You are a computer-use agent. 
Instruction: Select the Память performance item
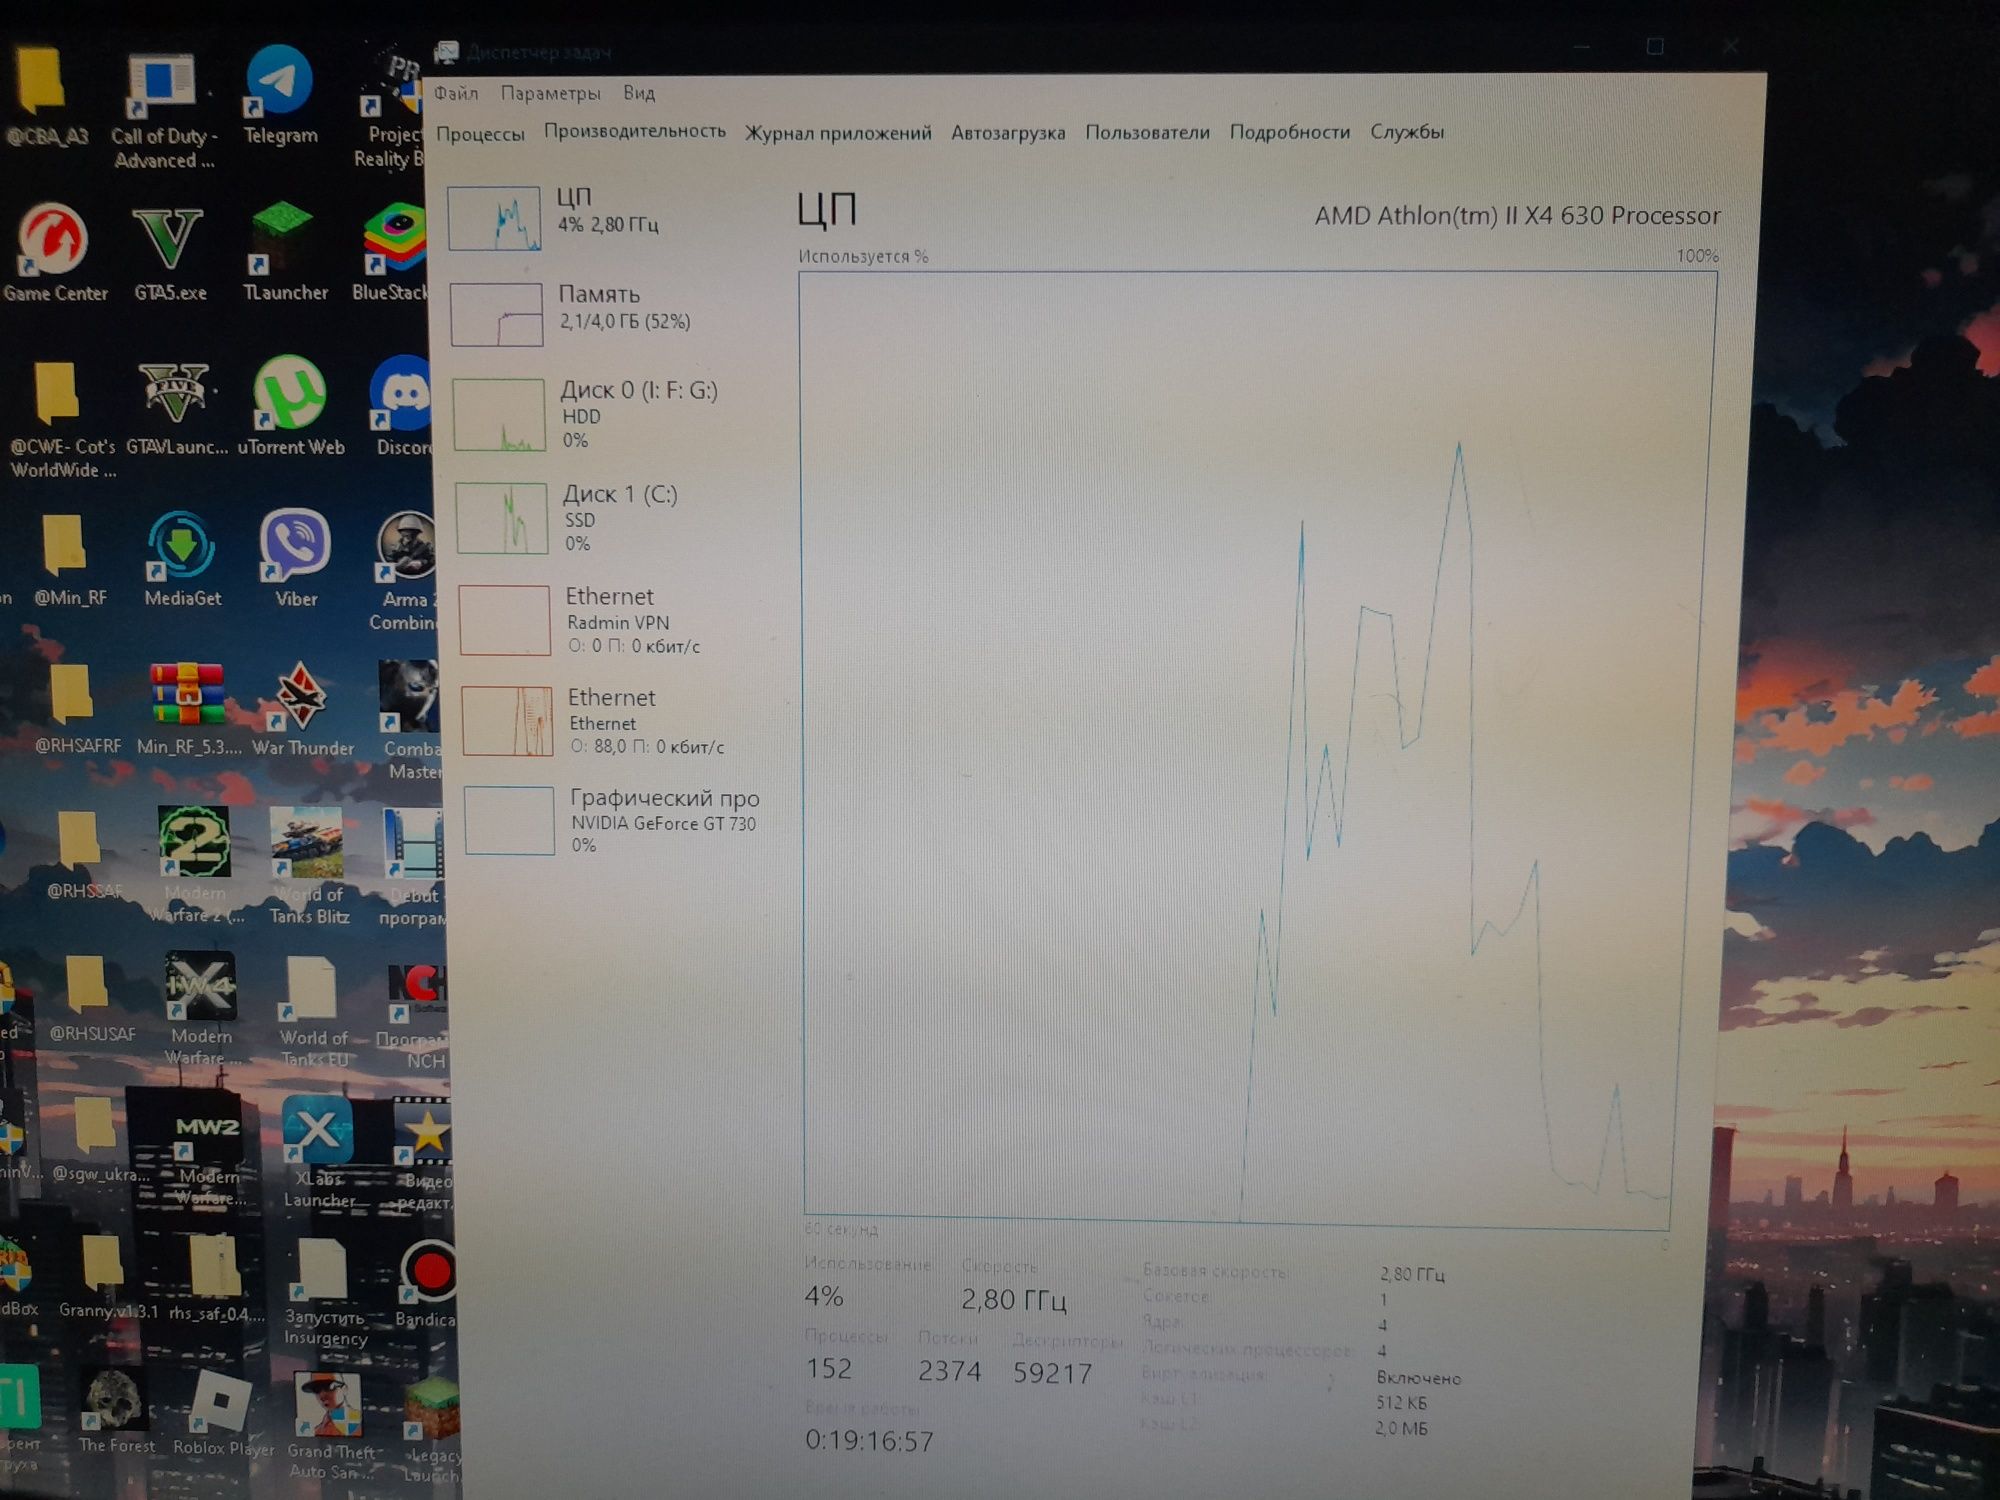coord(609,313)
